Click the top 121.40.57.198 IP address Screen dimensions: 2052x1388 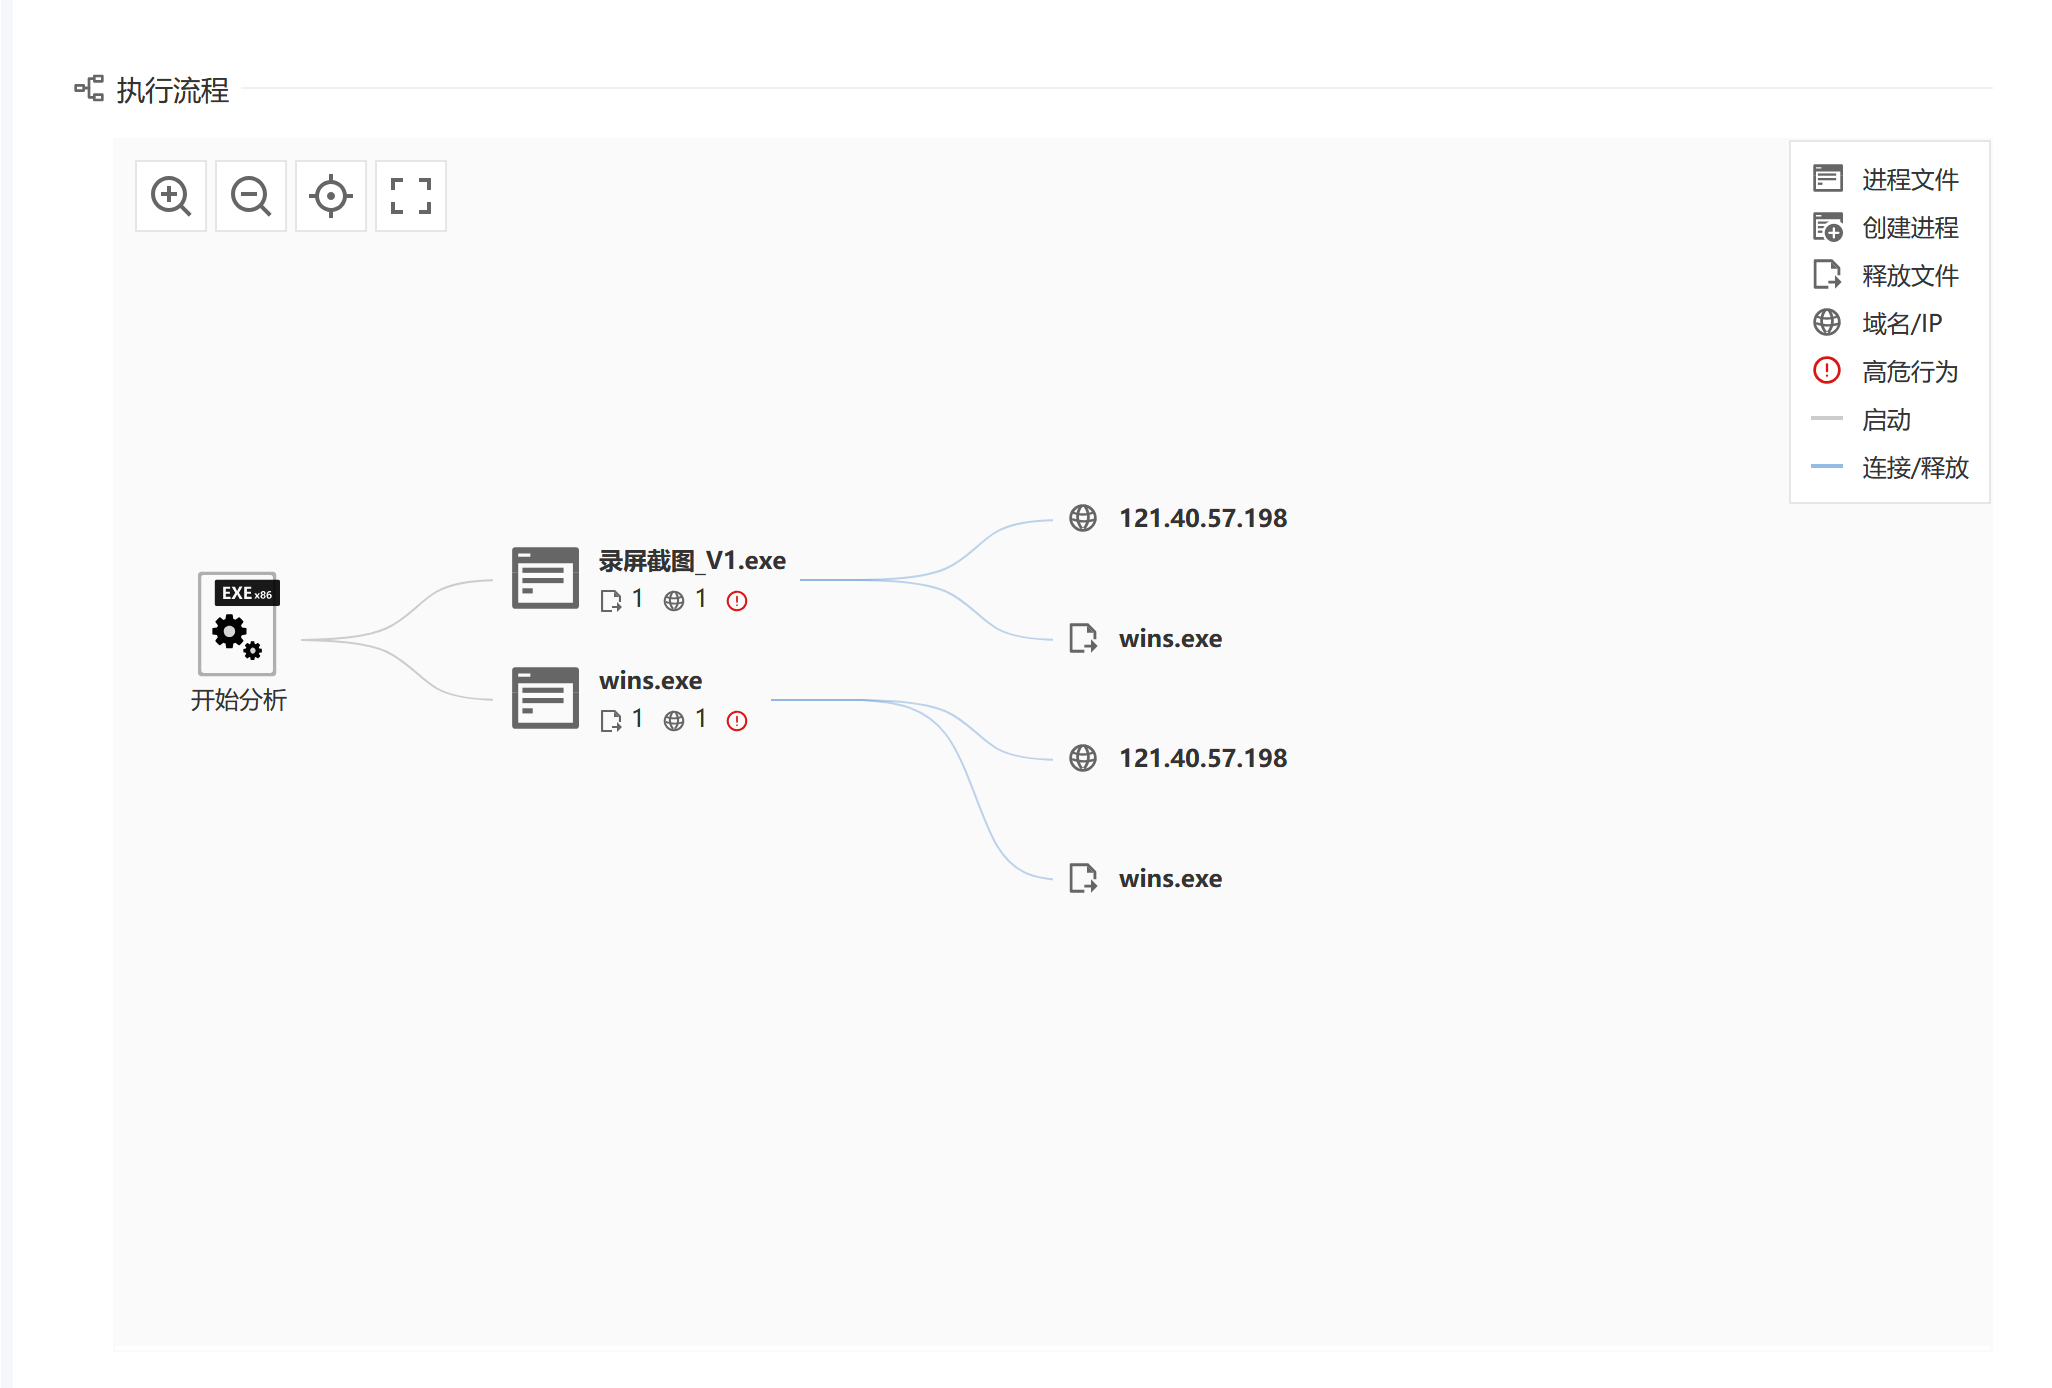coord(1203,518)
